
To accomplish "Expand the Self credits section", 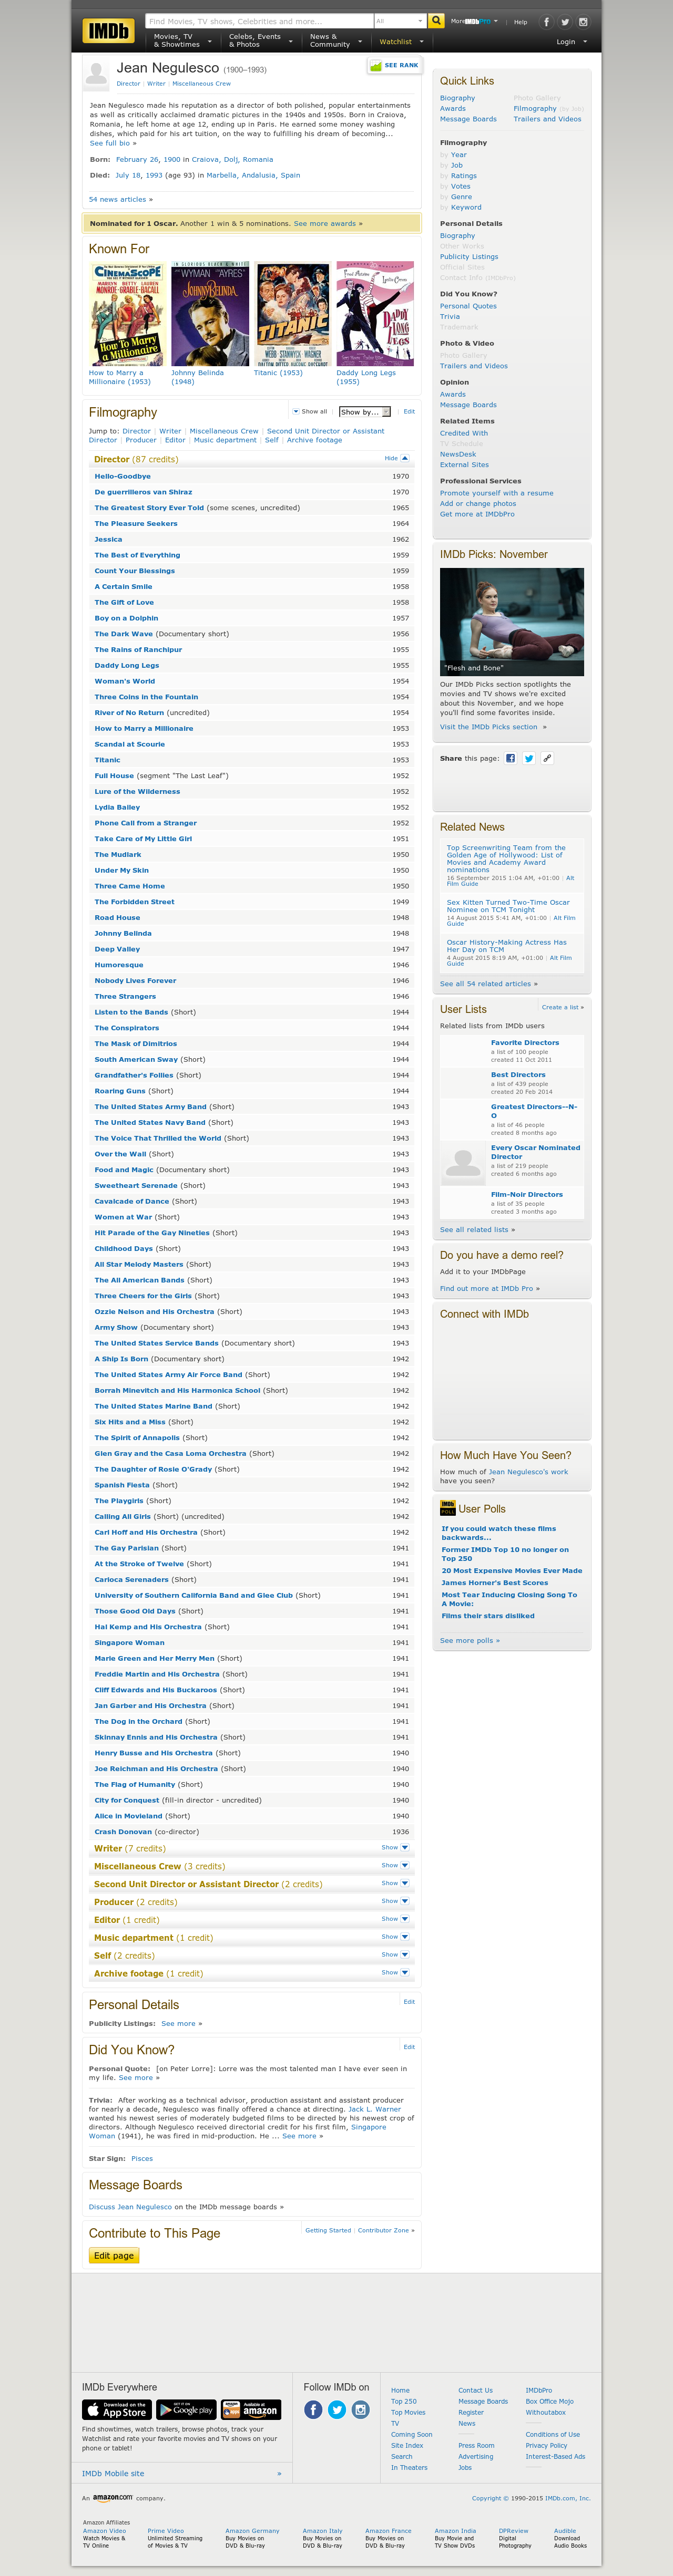I will (395, 1955).
